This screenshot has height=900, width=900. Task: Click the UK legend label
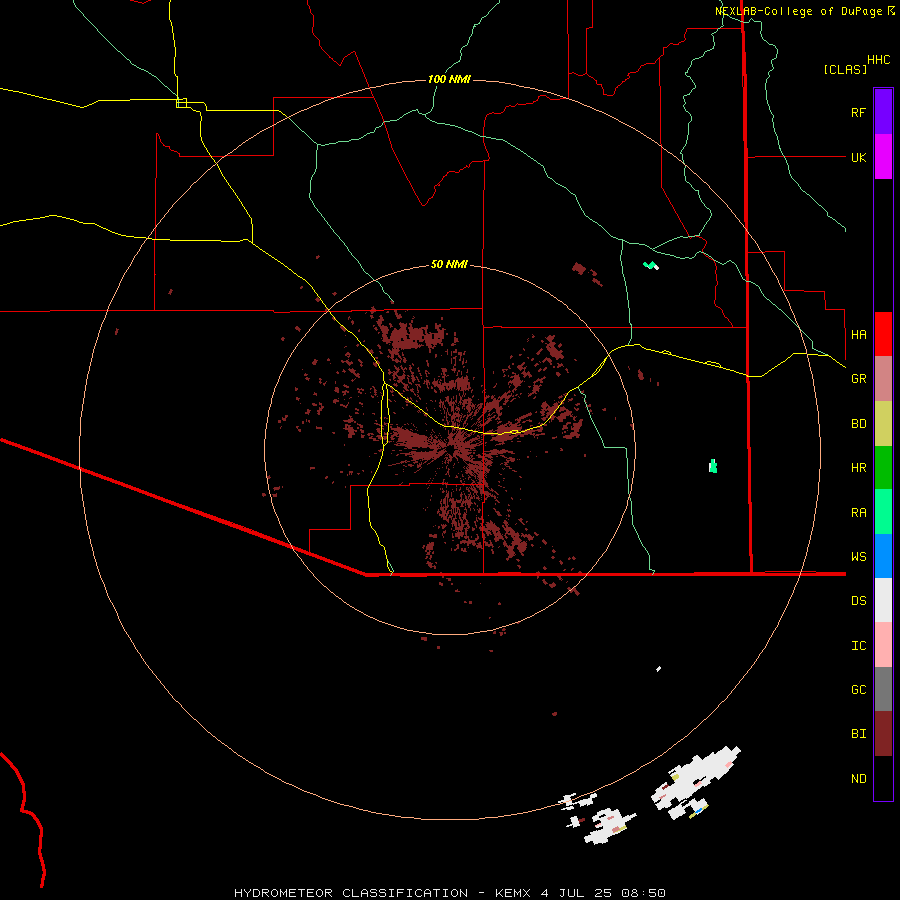click(858, 158)
